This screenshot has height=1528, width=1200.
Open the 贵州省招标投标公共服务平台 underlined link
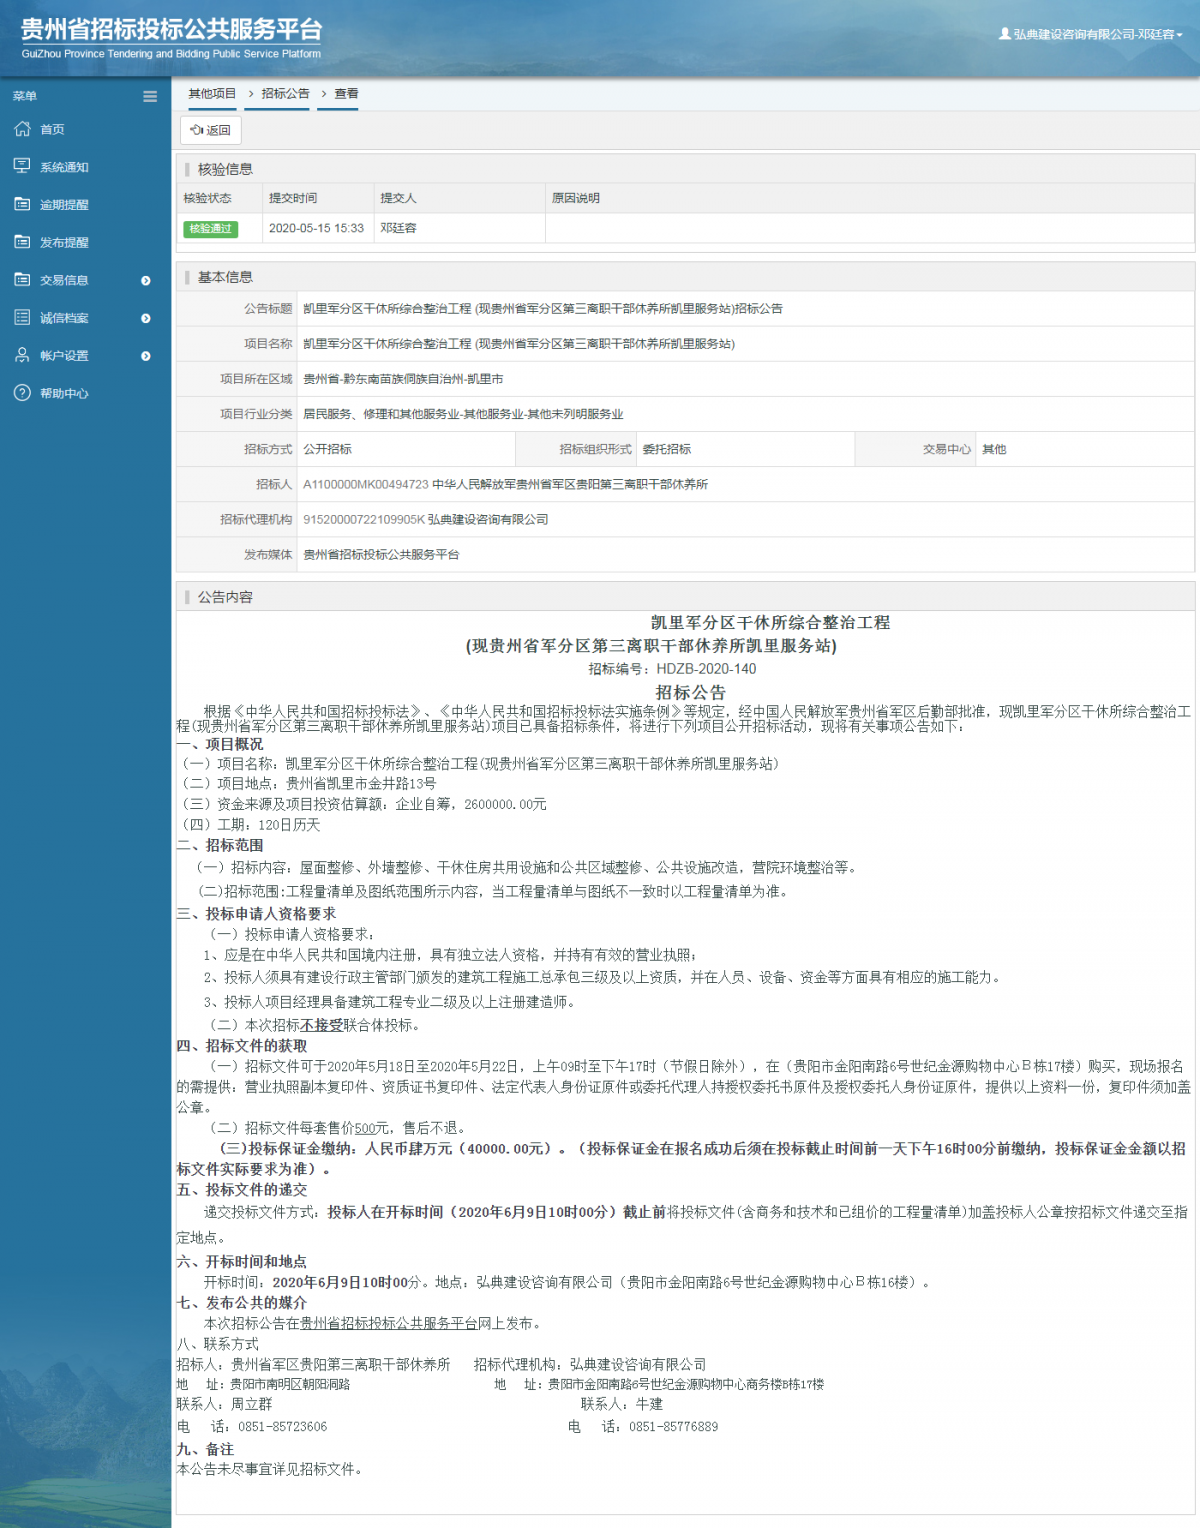pyautogui.click(x=389, y=1323)
